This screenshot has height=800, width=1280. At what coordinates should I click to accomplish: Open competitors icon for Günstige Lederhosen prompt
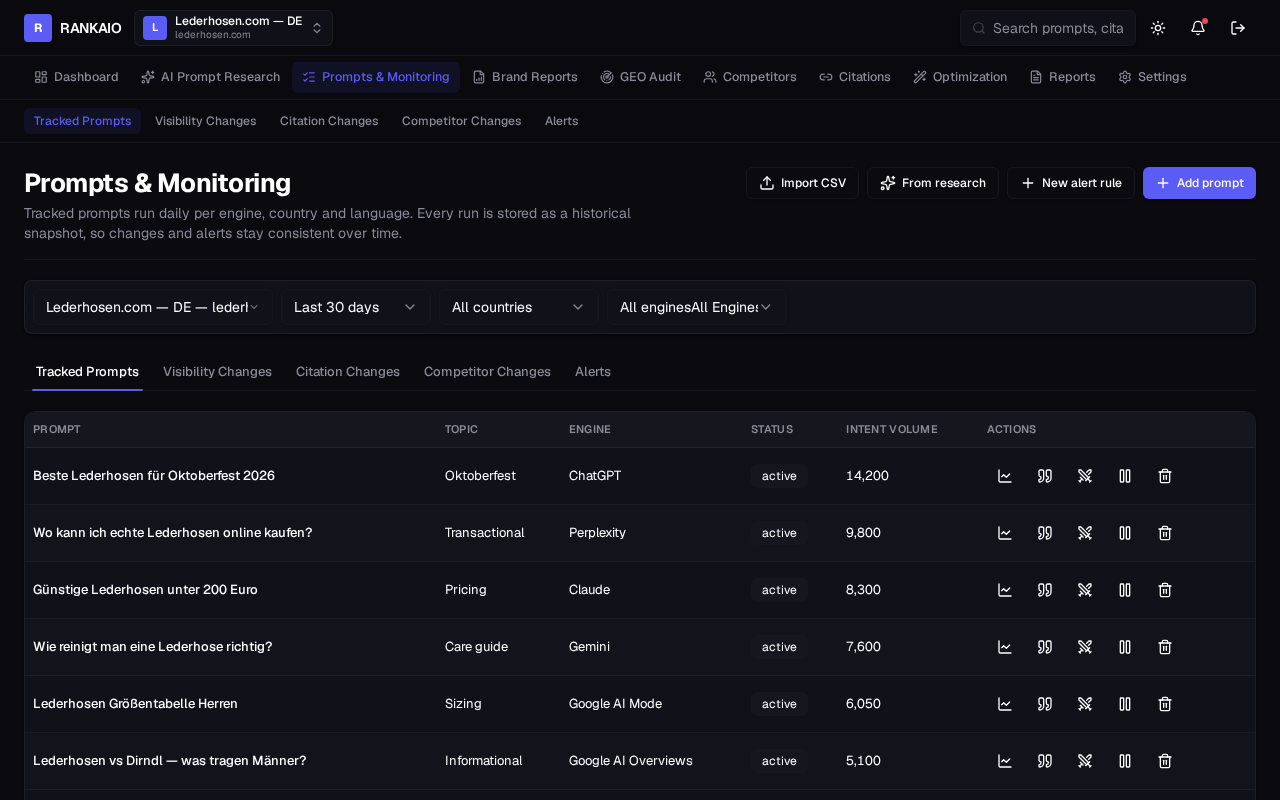[x=1085, y=590]
